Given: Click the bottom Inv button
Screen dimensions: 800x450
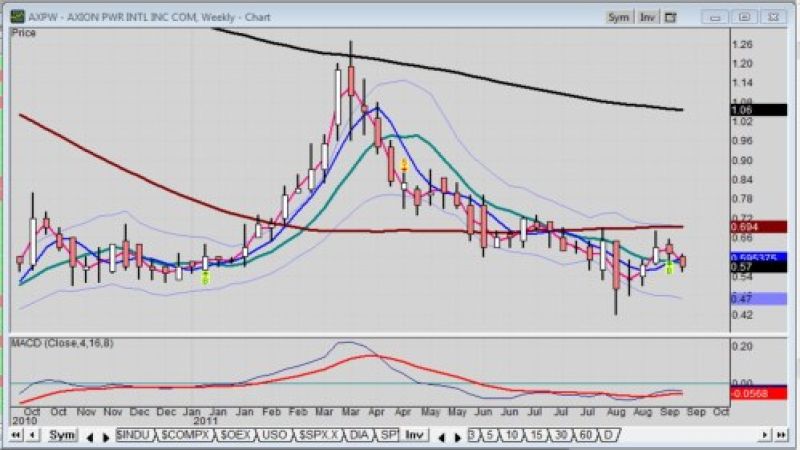Looking at the screenshot, I should [x=414, y=435].
